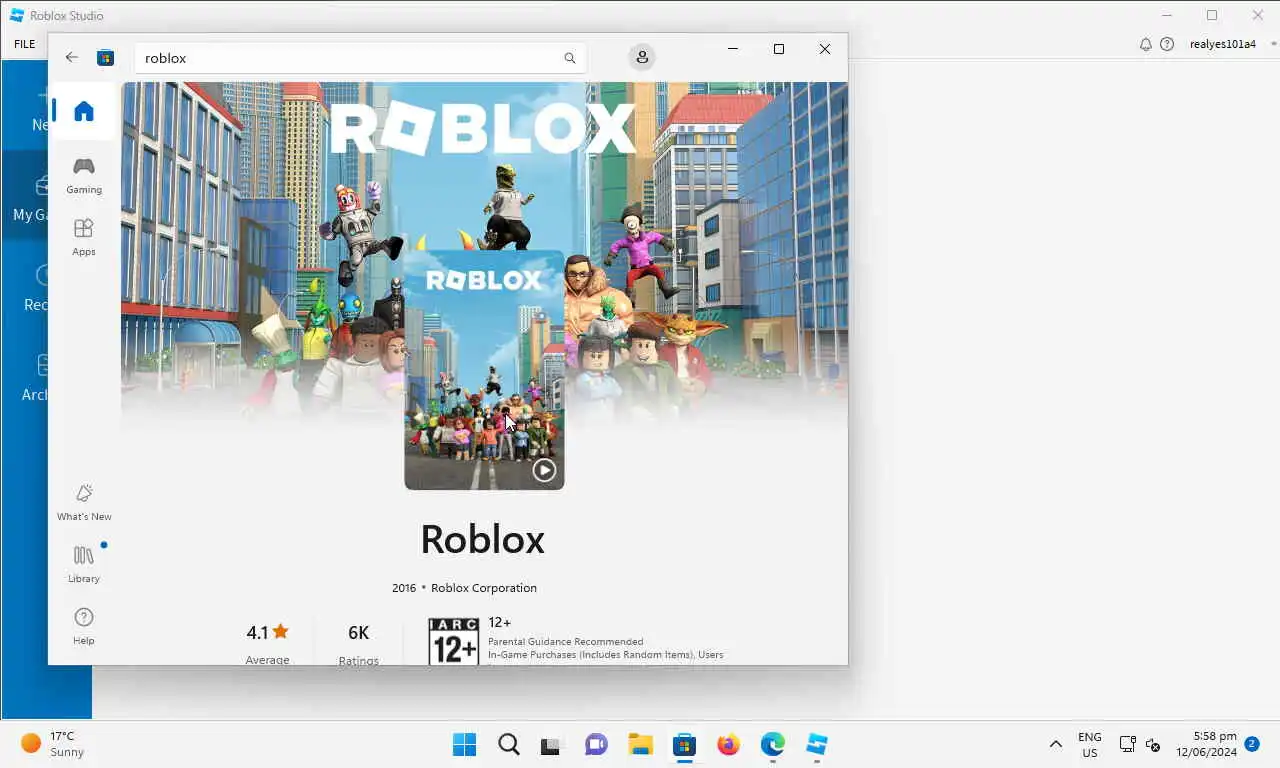Open the notification count badge
Image resolution: width=1280 pixels, height=768 pixels.
pos(1252,744)
